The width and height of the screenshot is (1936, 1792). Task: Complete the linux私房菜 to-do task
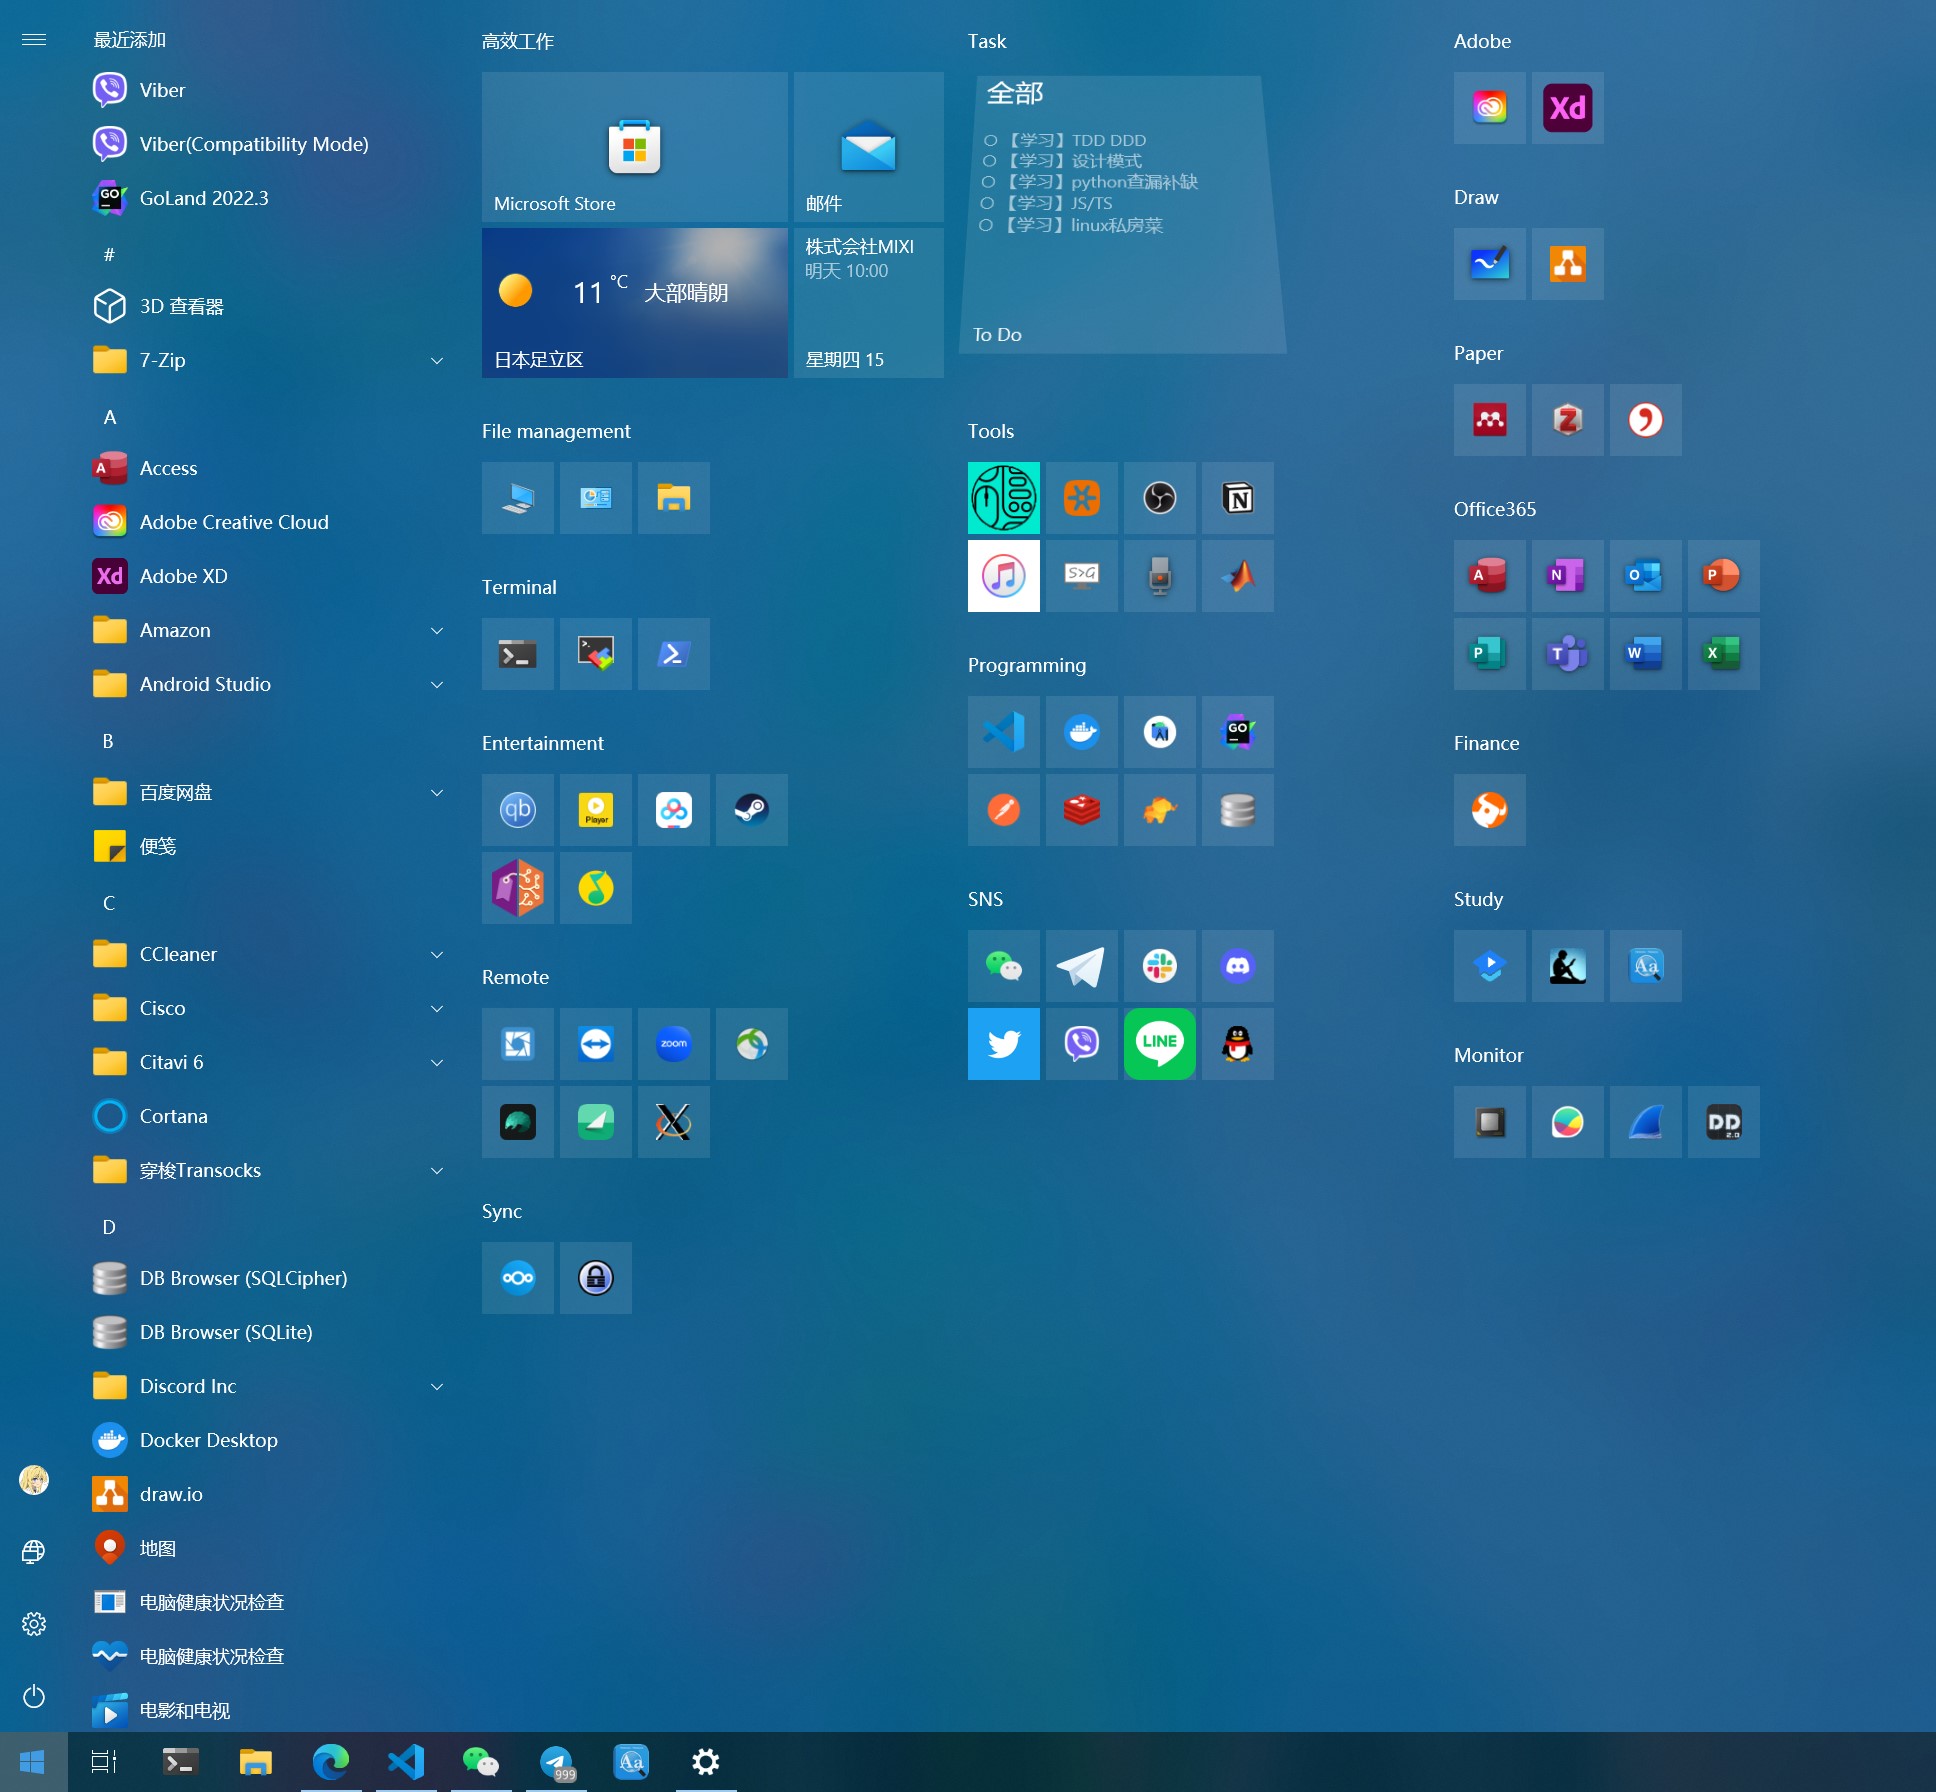986,225
